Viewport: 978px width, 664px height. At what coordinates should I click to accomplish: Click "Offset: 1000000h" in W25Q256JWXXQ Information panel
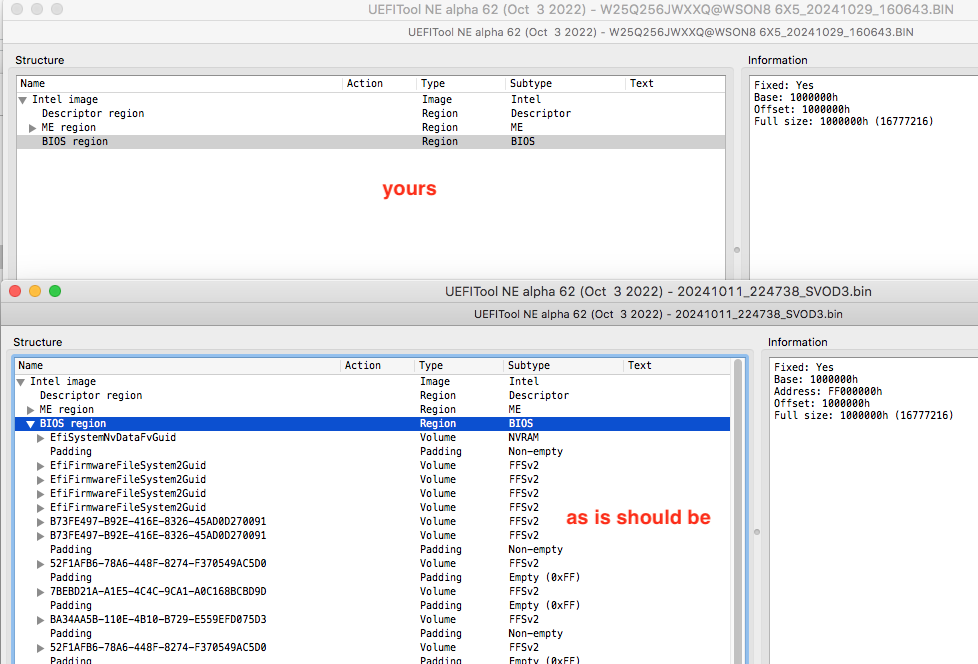[801, 109]
